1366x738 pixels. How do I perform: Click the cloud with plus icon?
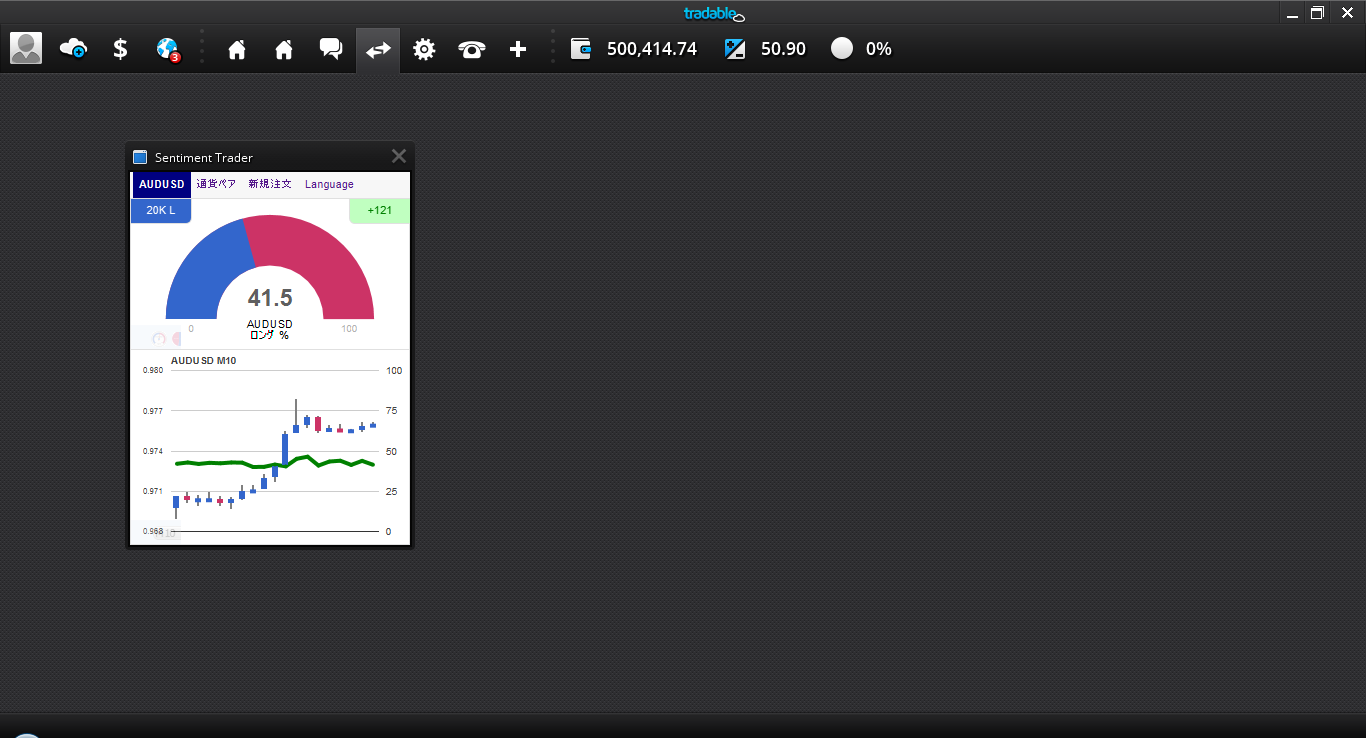point(73,48)
